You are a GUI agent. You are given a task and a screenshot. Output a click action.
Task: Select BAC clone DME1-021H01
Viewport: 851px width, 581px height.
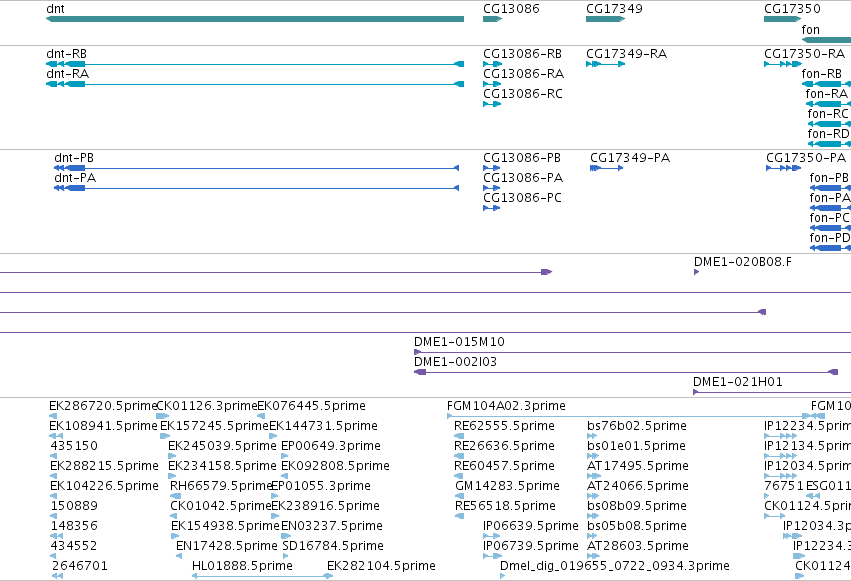click(x=772, y=392)
